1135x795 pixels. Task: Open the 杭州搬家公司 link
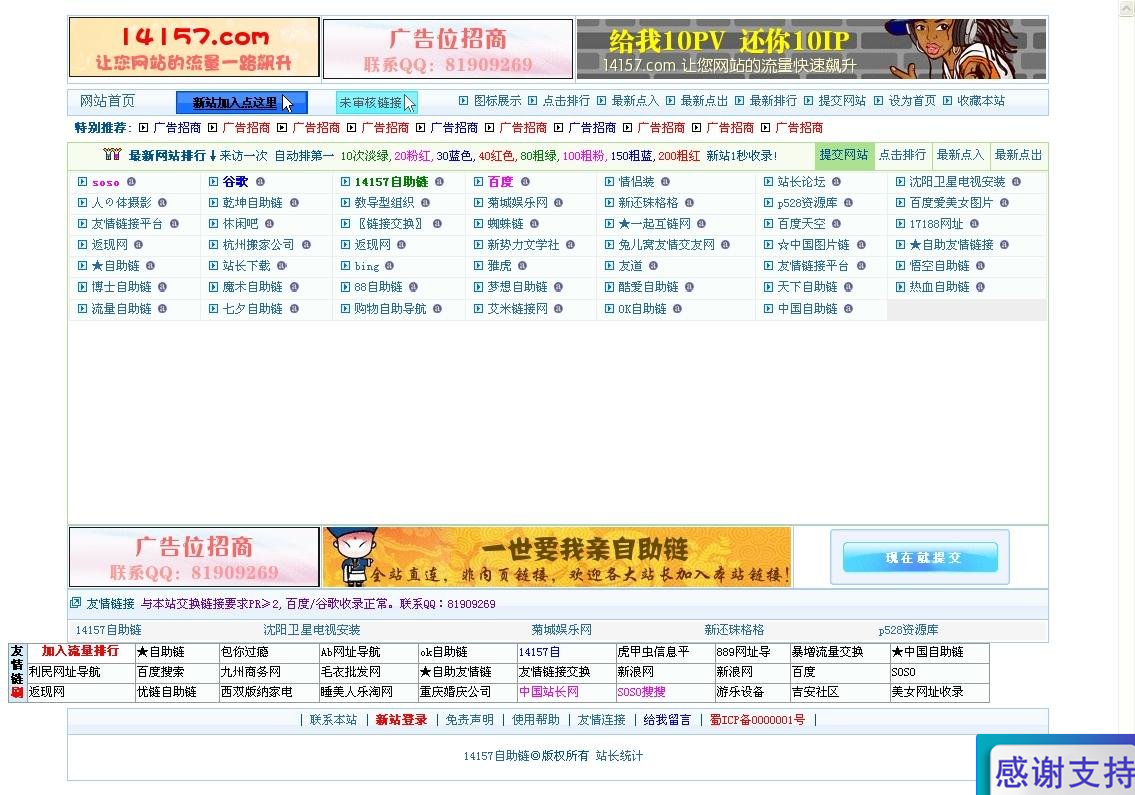258,245
